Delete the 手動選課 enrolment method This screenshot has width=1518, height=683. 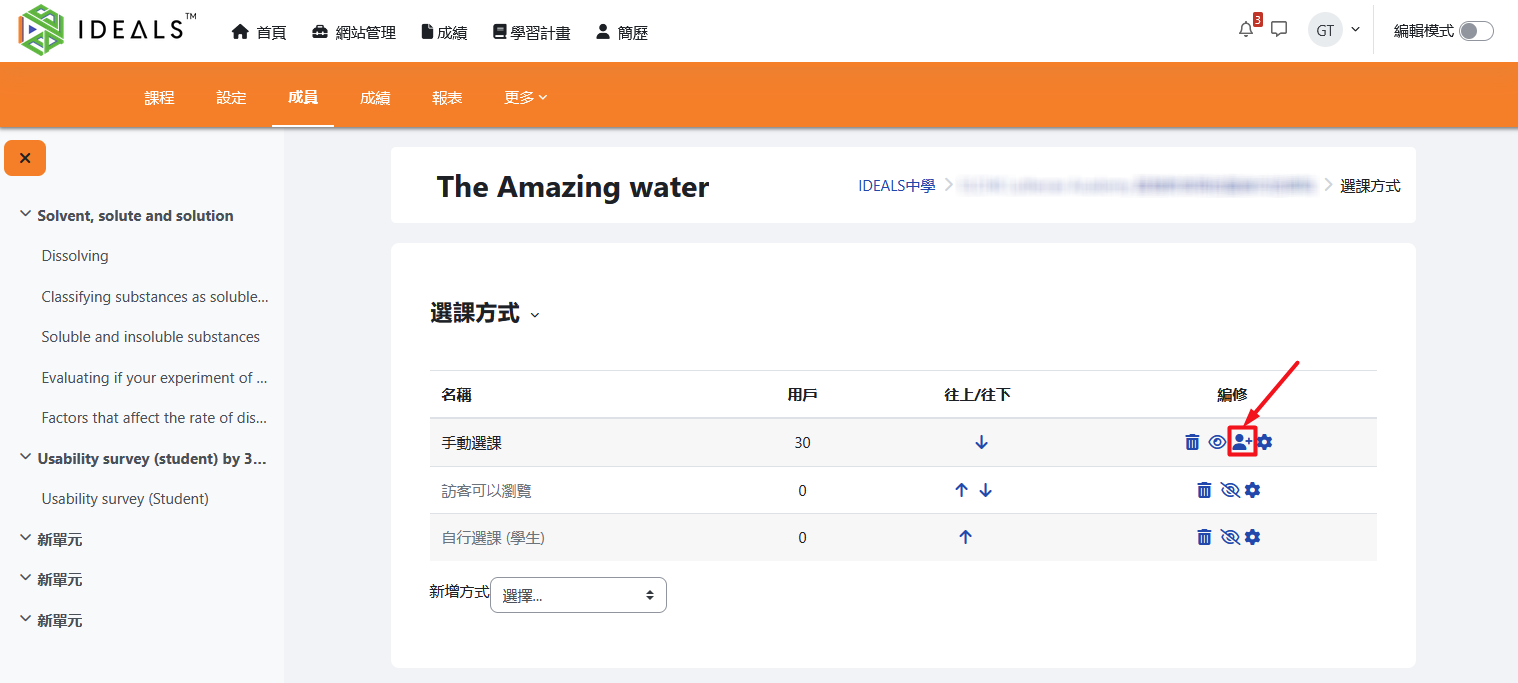[1192, 442]
